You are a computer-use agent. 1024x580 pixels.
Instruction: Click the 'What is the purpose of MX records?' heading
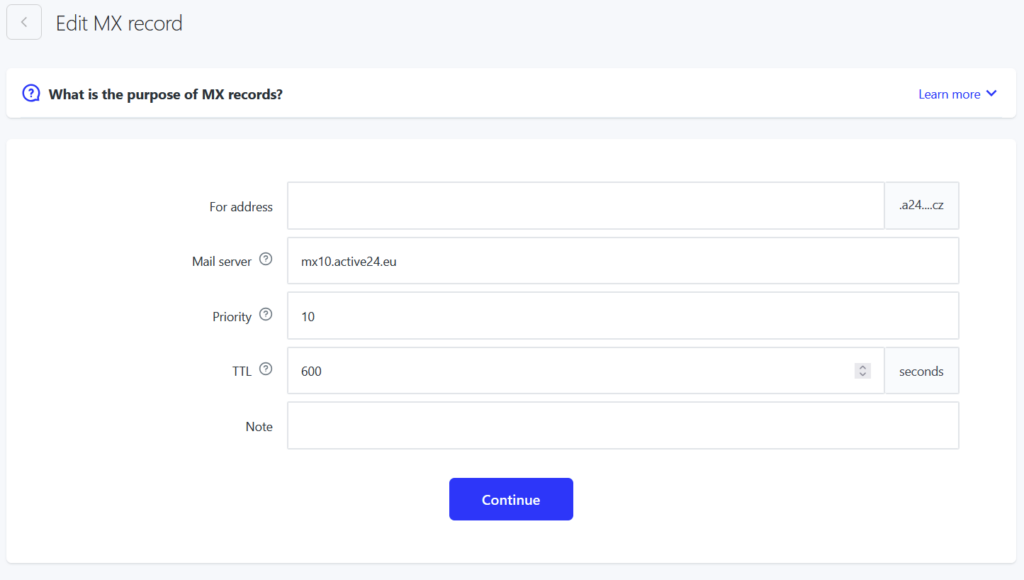166,94
